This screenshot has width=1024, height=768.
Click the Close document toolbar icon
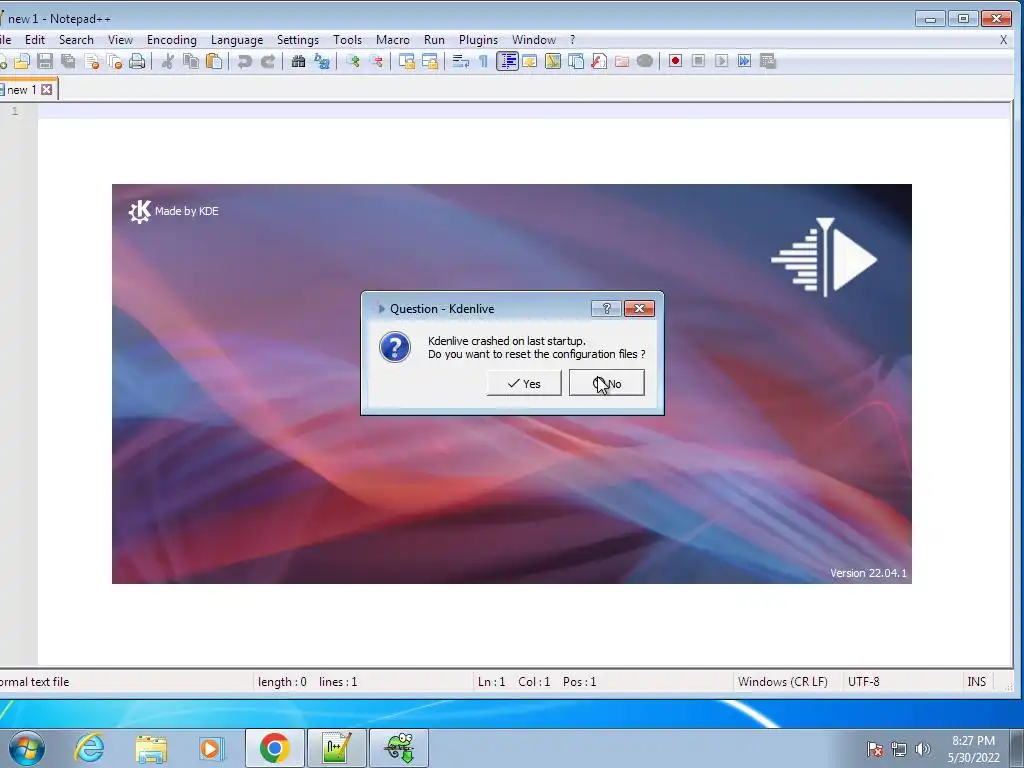click(x=91, y=61)
